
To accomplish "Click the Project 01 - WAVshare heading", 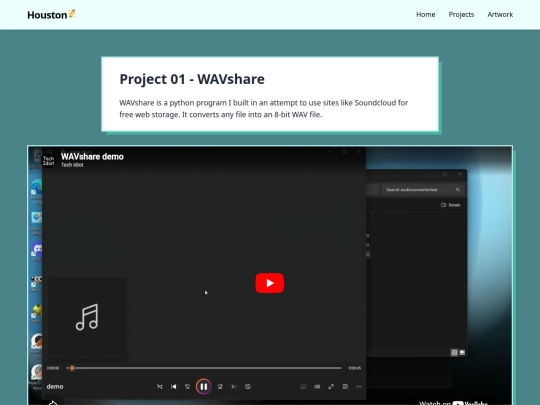I will click(x=192, y=79).
